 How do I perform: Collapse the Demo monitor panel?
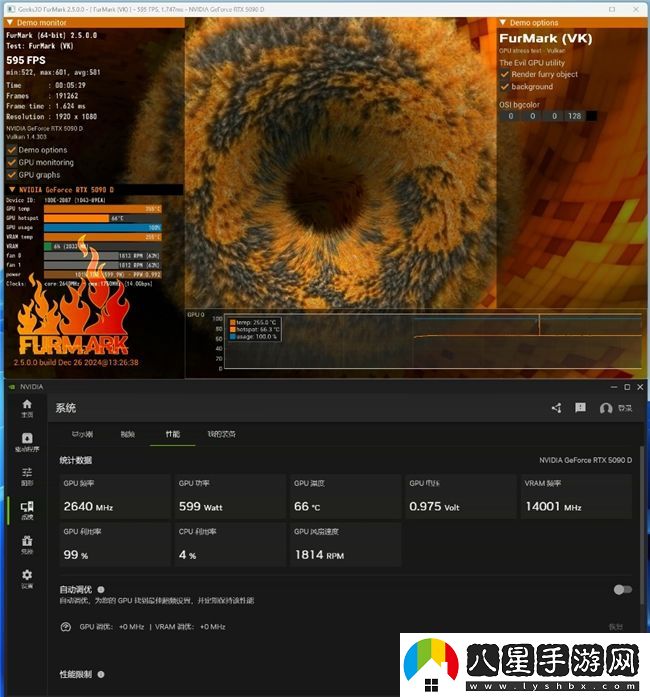(x=10, y=23)
